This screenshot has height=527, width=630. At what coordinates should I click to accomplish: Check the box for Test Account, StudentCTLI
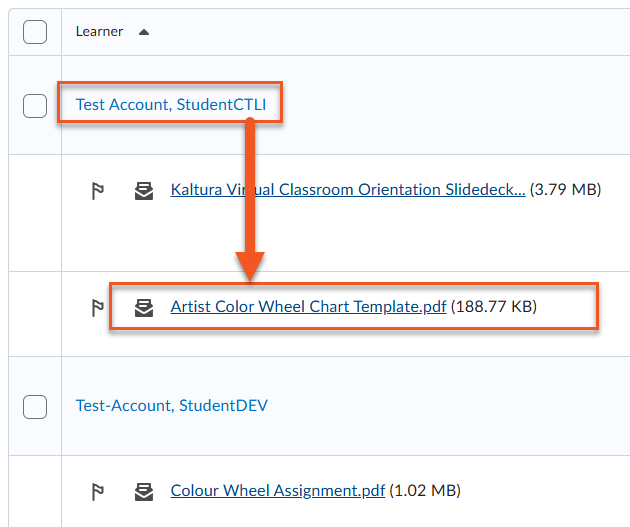point(35,105)
